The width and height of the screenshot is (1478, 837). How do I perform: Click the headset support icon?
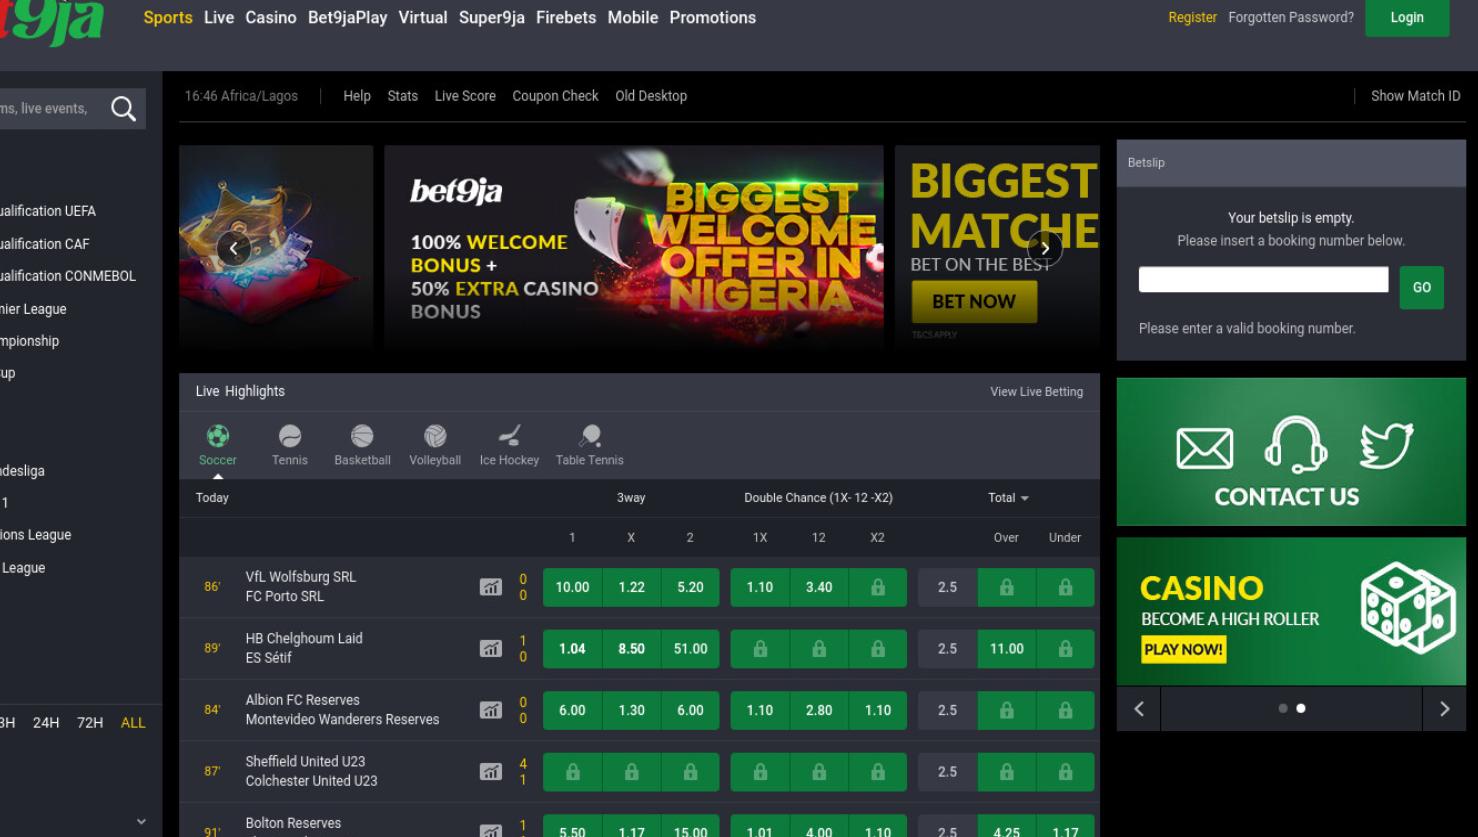pyautogui.click(x=1295, y=444)
